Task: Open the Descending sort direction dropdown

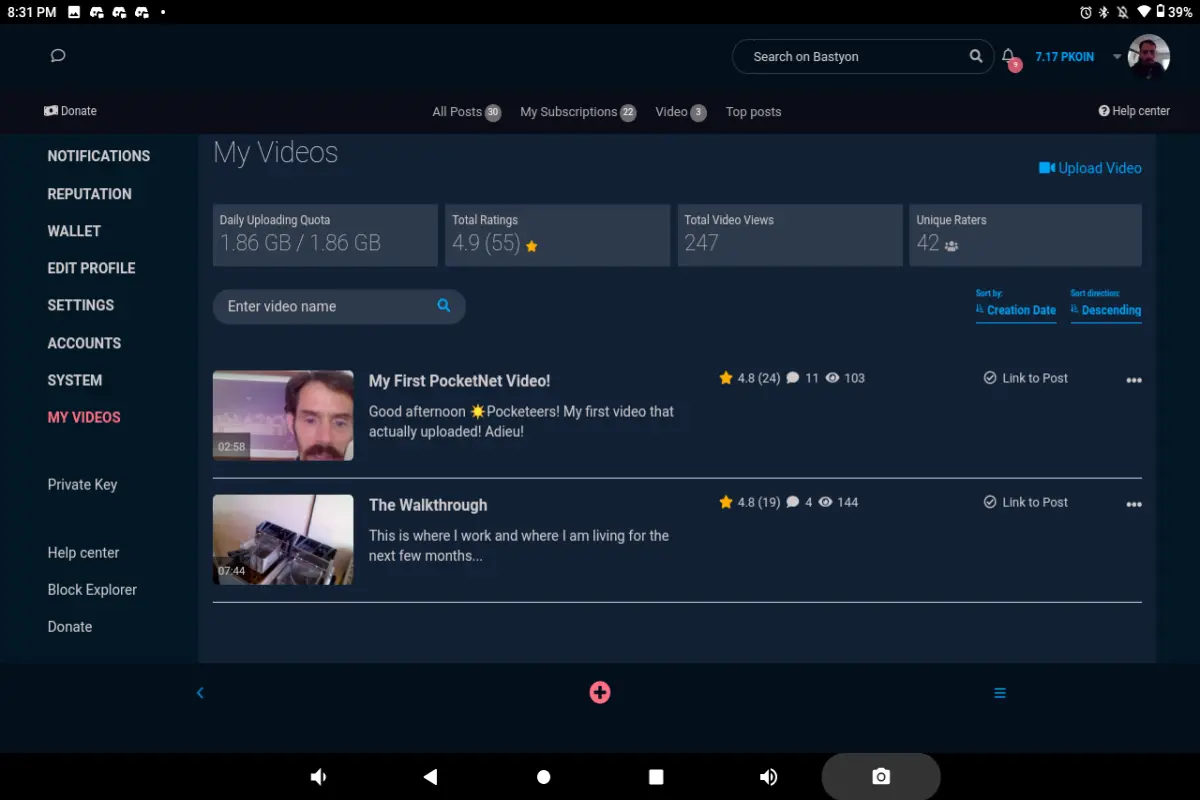Action: (1106, 310)
